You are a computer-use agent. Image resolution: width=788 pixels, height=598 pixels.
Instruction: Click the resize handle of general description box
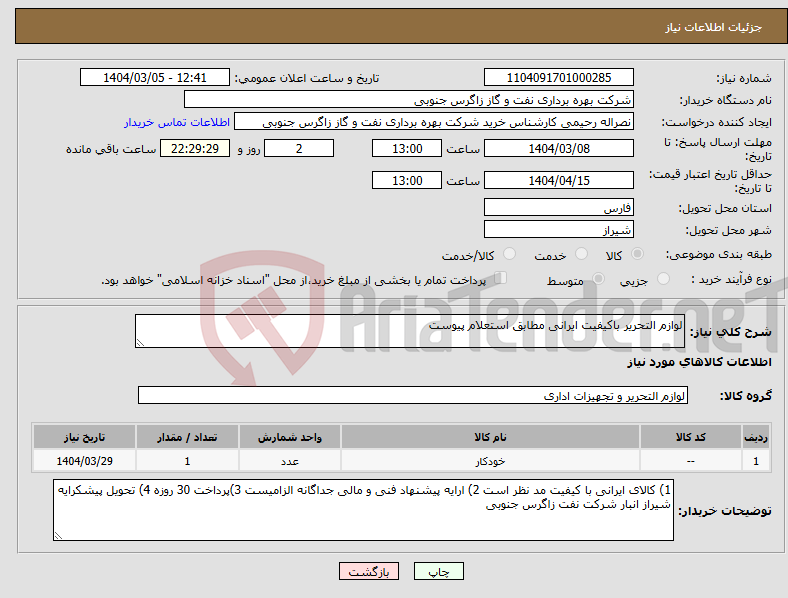140,343
